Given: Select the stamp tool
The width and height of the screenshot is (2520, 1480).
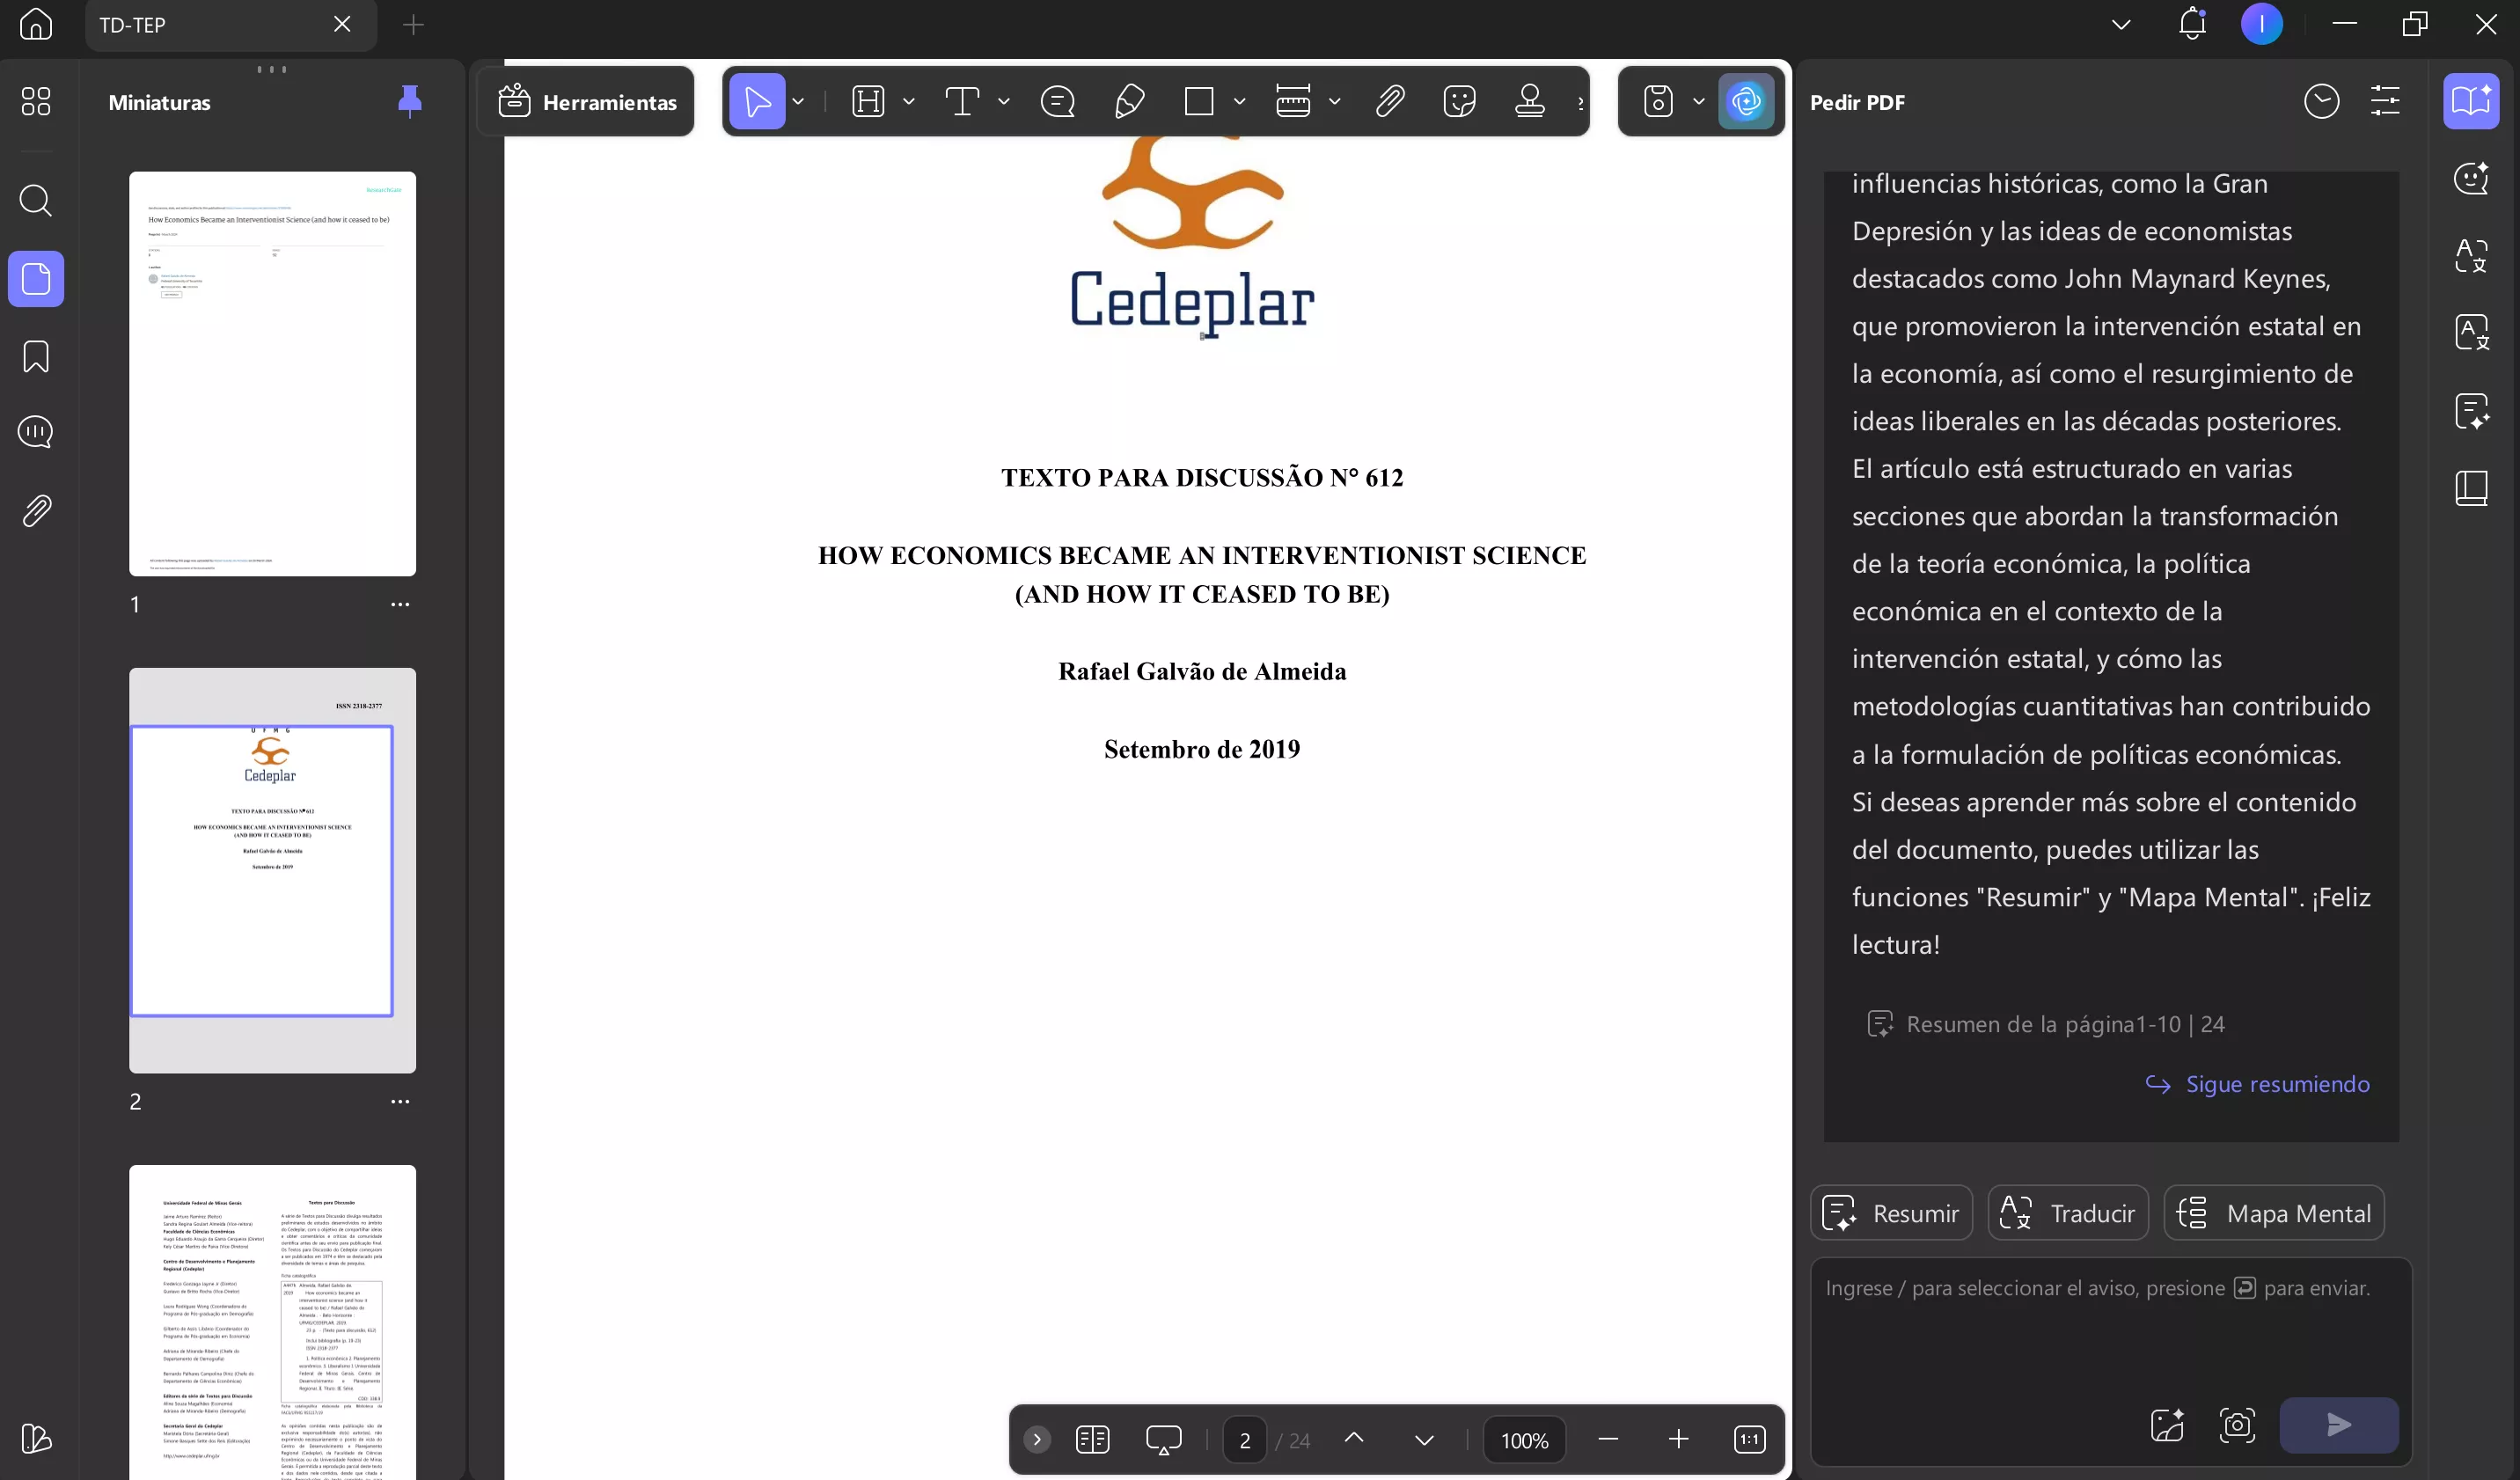Looking at the screenshot, I should pos(1530,101).
